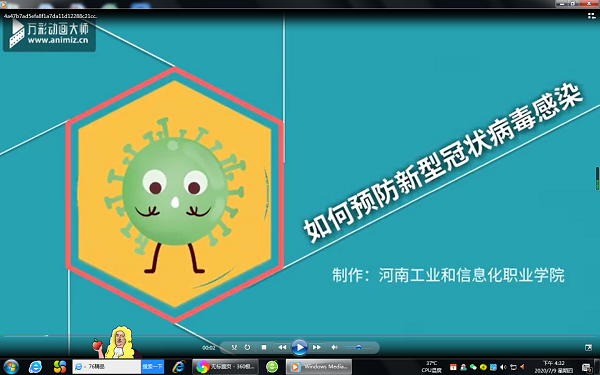Toggle shuffle mode in media player
Screen dimensions: 600x375
point(234,347)
